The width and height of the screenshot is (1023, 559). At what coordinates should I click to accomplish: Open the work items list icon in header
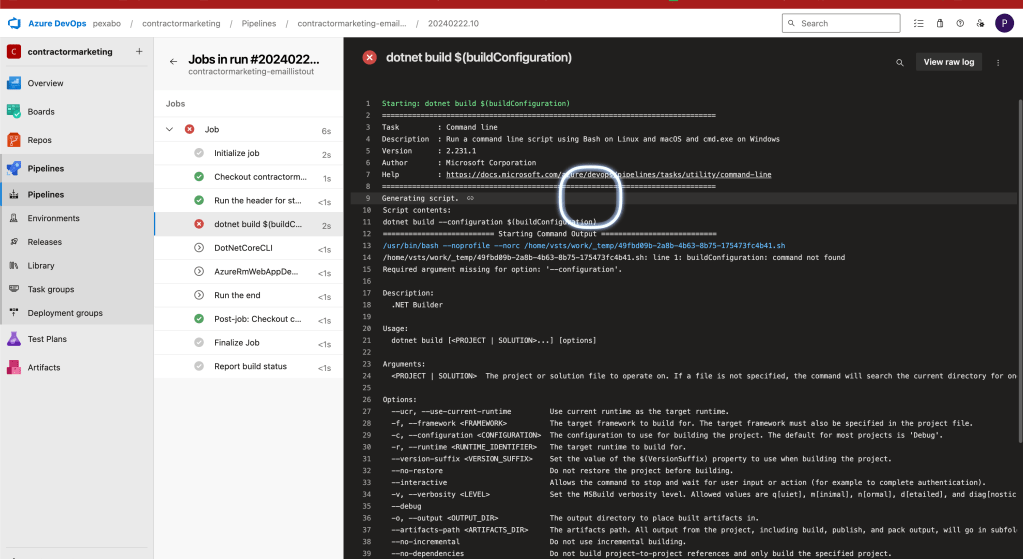click(x=919, y=23)
